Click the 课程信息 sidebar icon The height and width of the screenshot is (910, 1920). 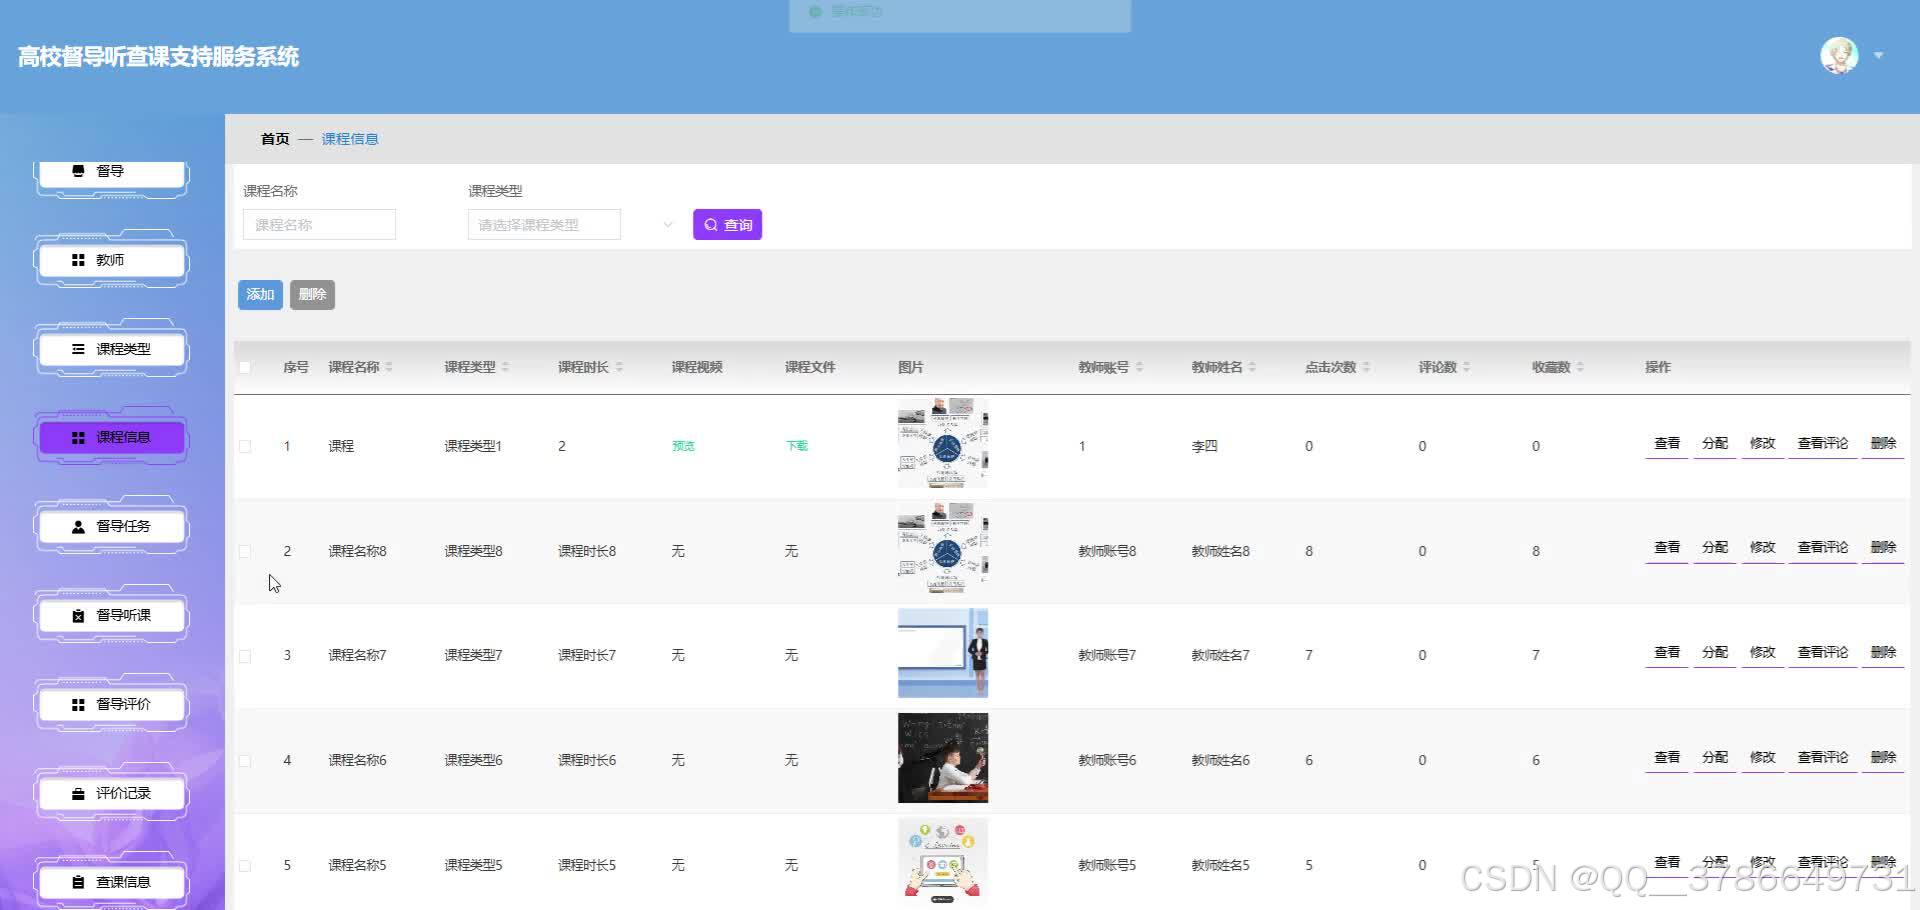tap(110, 437)
